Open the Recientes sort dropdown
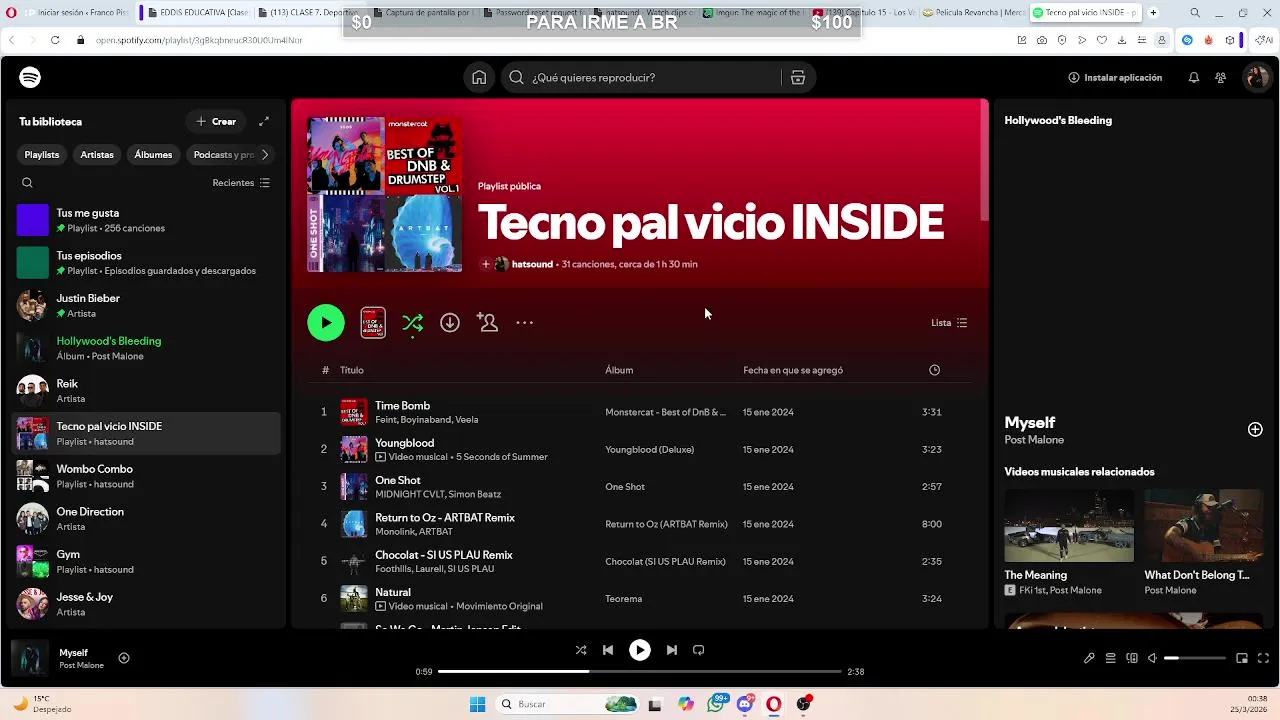The height and width of the screenshot is (720, 1280). click(241, 183)
